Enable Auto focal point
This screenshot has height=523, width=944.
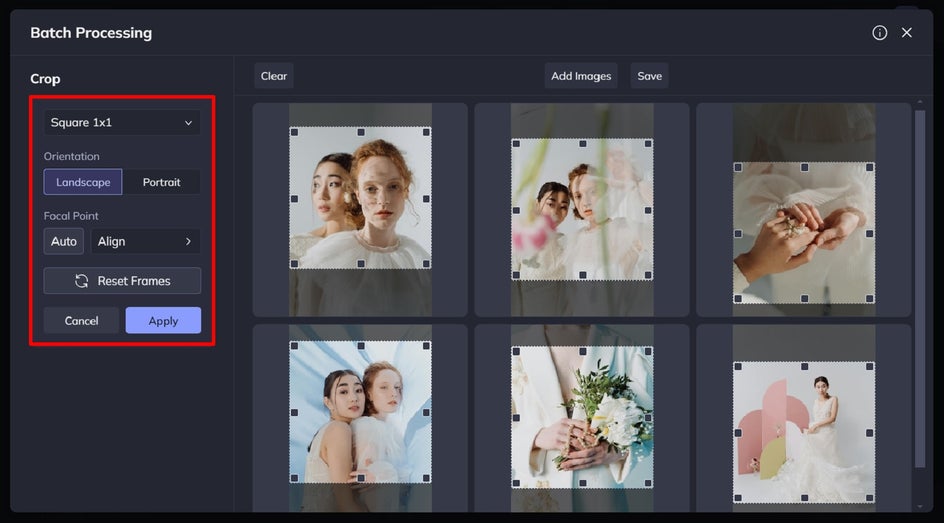(64, 242)
